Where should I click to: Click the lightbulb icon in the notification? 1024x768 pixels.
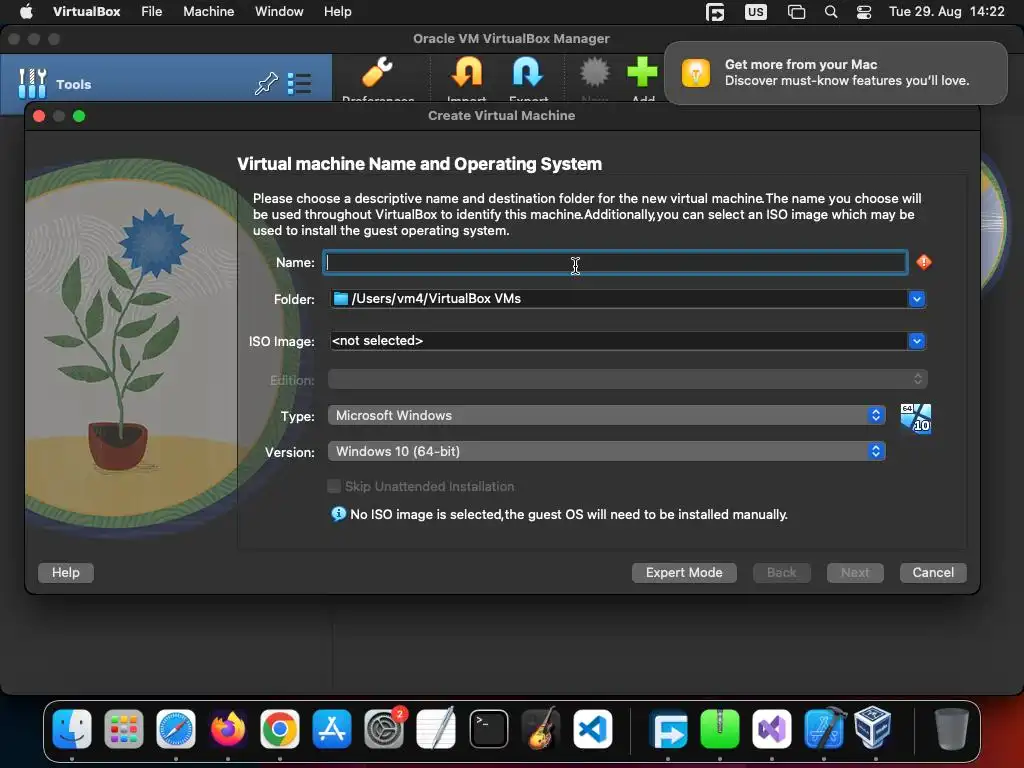(696, 72)
